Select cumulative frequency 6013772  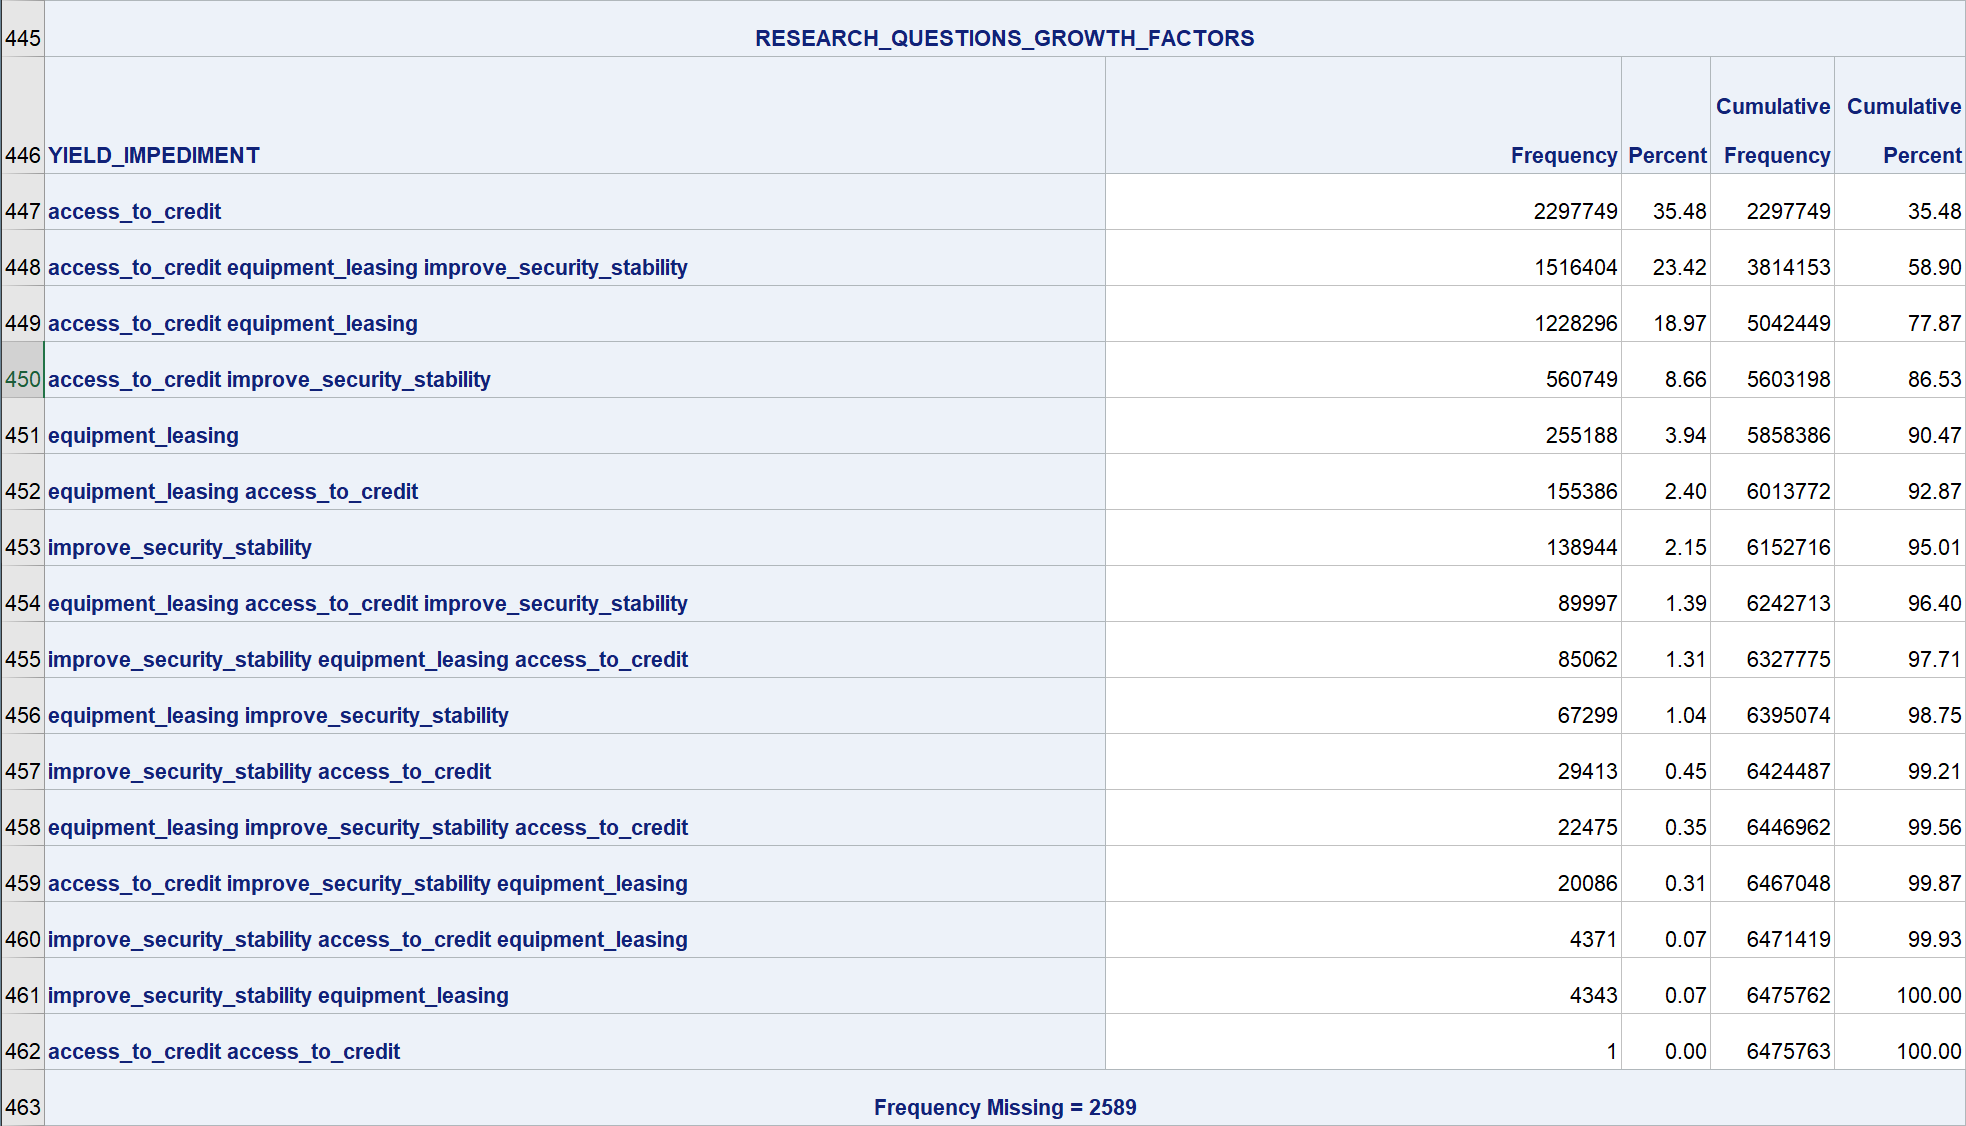(x=1788, y=491)
